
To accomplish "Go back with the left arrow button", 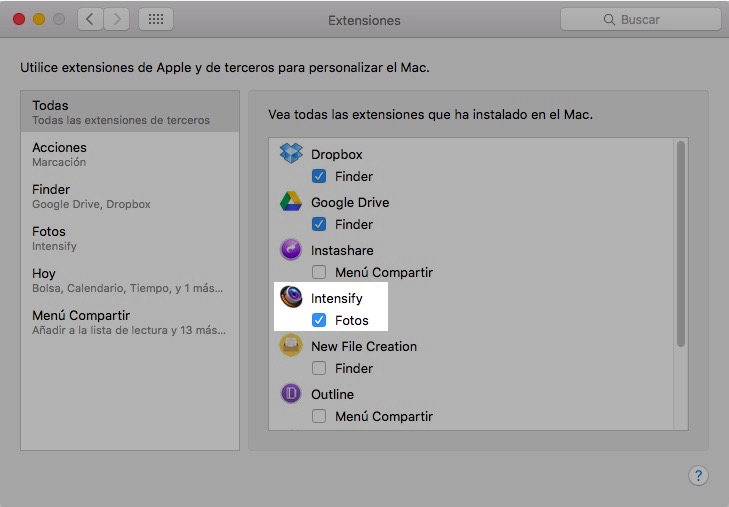I will (90, 20).
